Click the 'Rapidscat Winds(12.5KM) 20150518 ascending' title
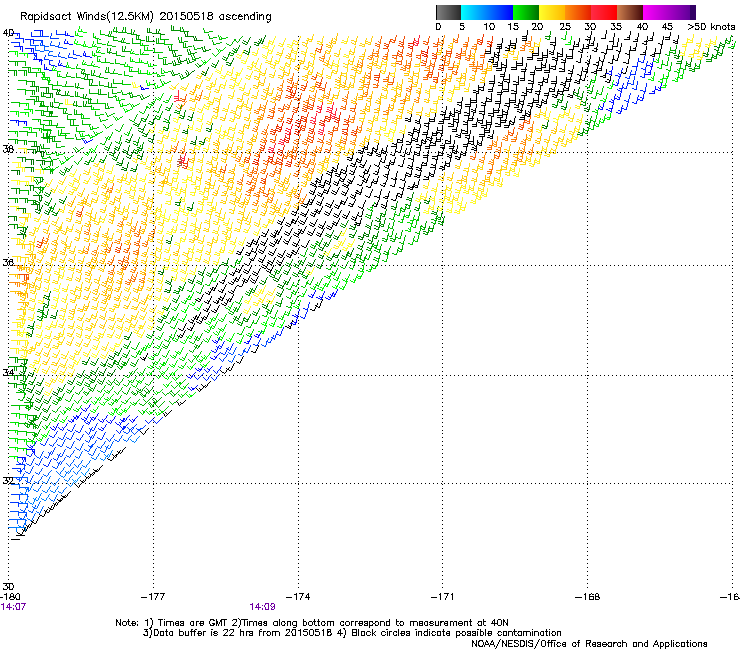740x650 pixels. 145,17
